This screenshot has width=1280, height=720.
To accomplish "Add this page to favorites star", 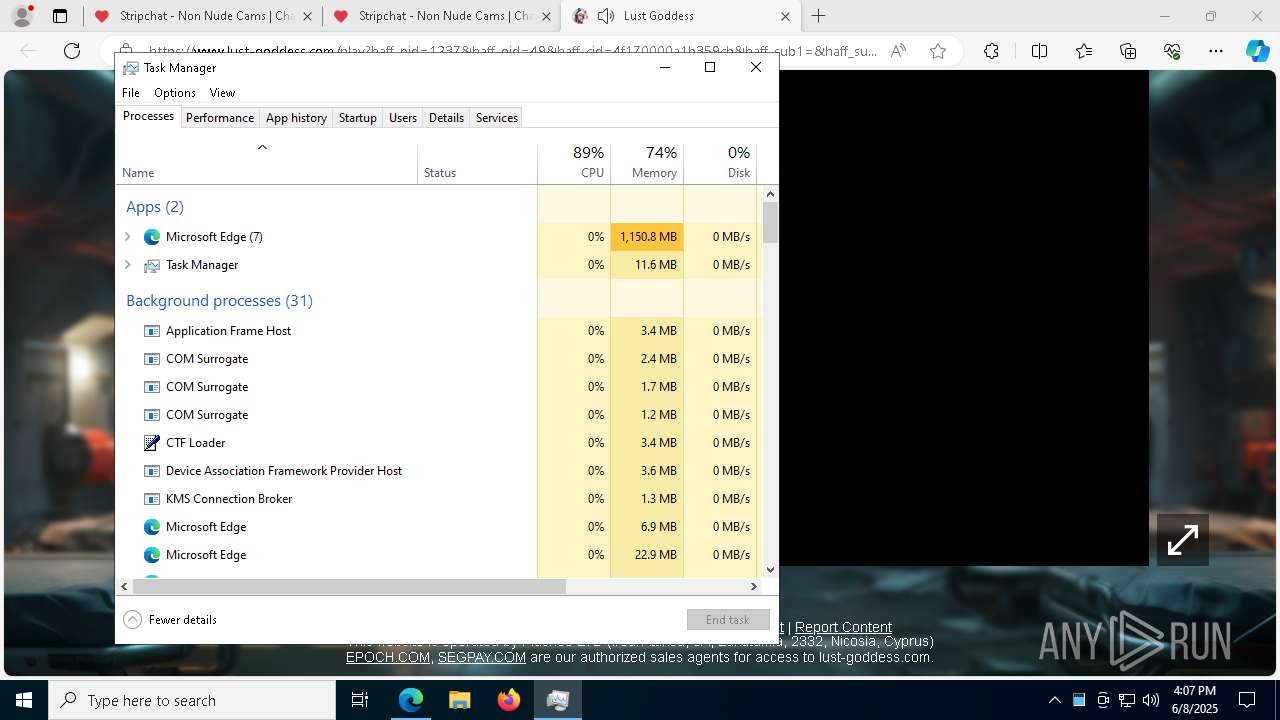I will pos(938,51).
